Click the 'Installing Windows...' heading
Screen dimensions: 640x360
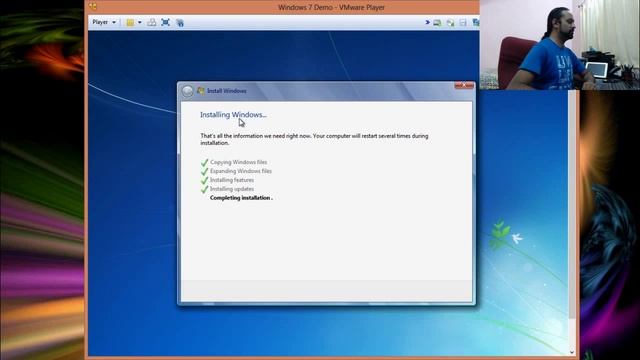tap(233, 115)
